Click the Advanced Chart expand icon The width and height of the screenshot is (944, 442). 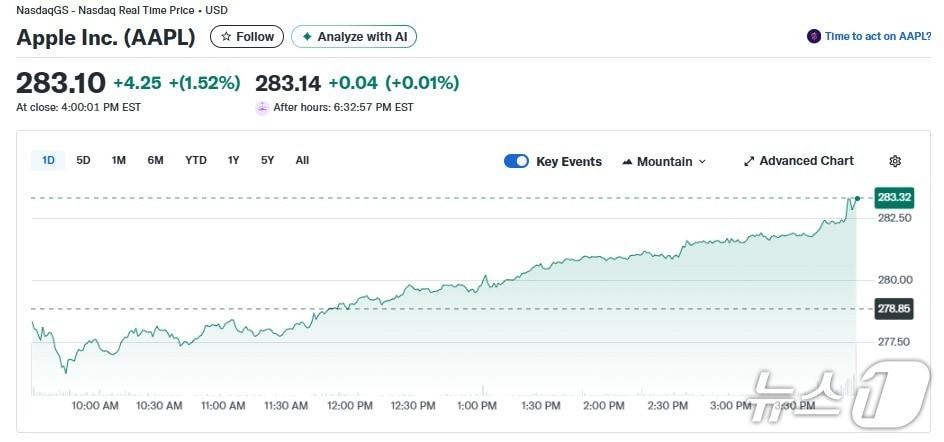coord(749,161)
